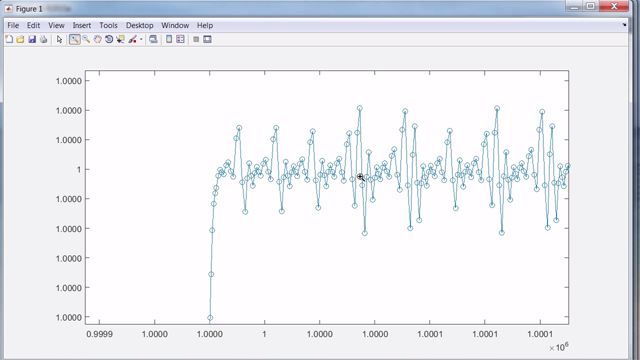Open the Help menu
Image resolution: width=640 pixels, height=360 pixels.
point(205,25)
